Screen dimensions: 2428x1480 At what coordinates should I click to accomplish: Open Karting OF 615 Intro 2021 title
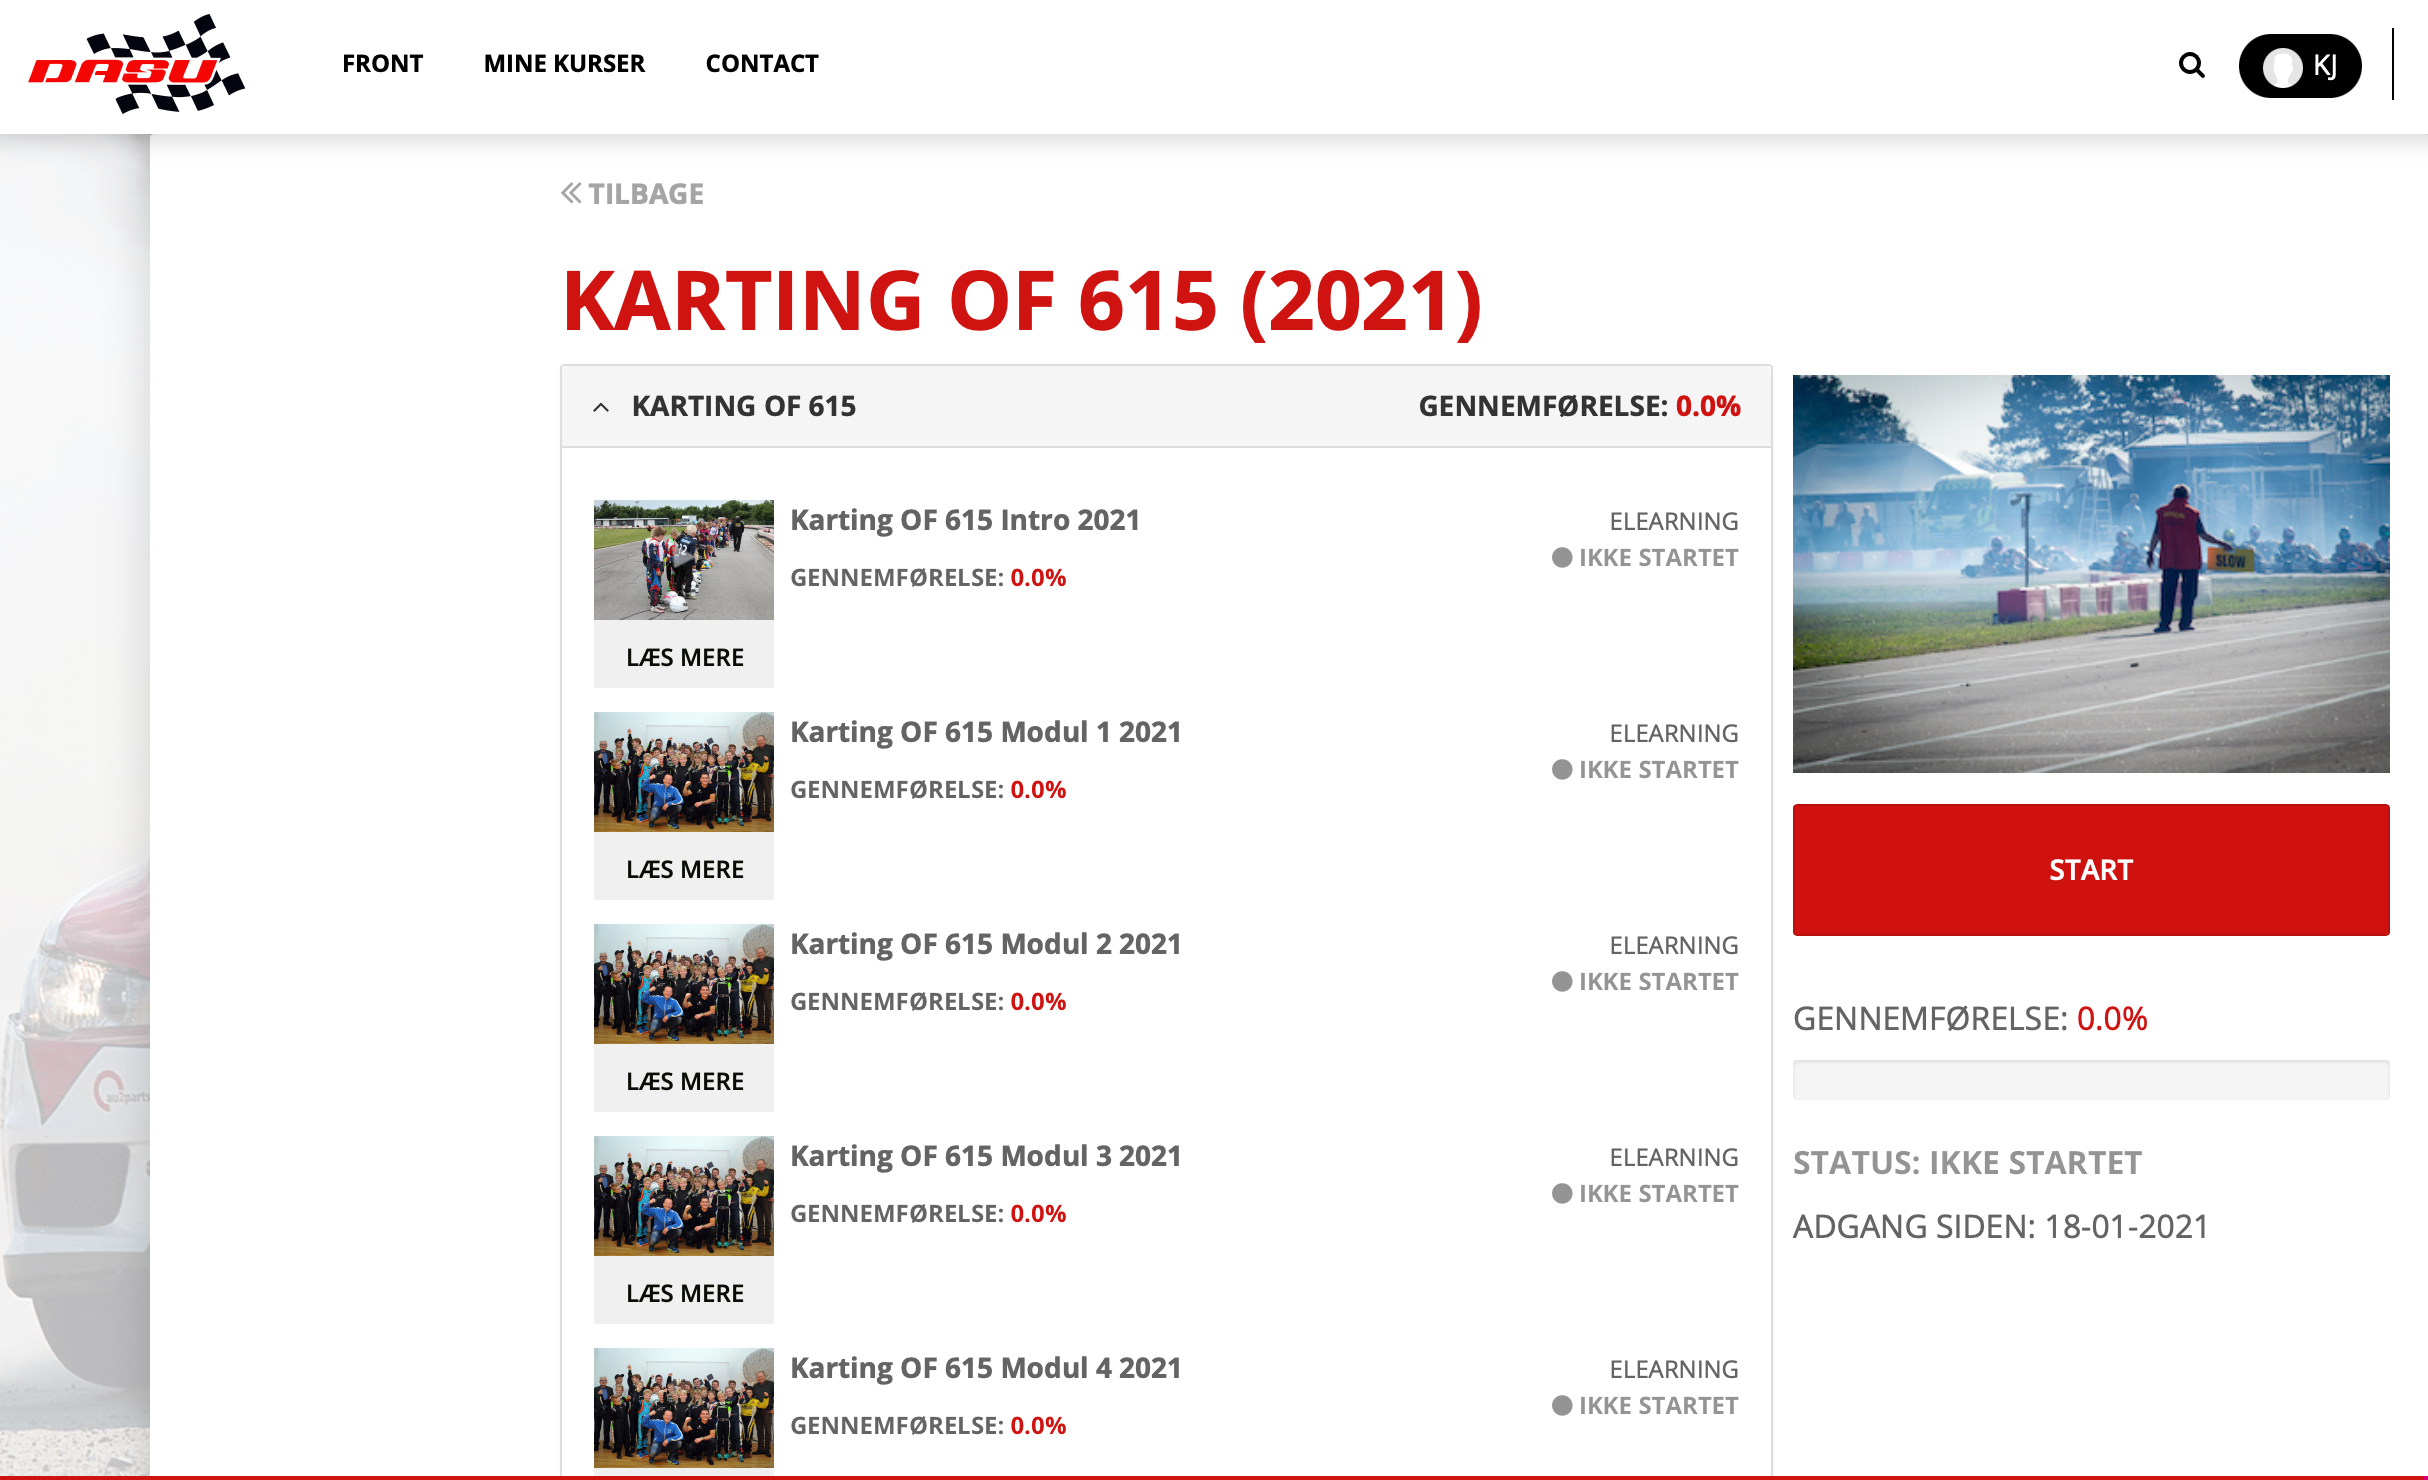coord(965,520)
